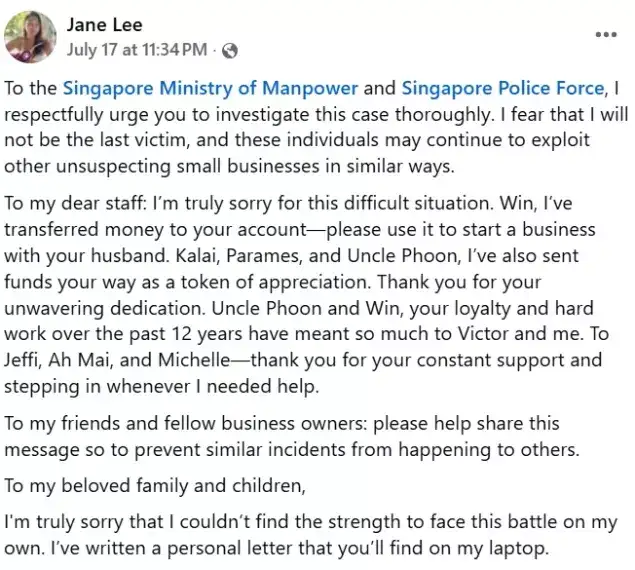
Task: Click the words 'token of appreciation'
Action: 275,282
